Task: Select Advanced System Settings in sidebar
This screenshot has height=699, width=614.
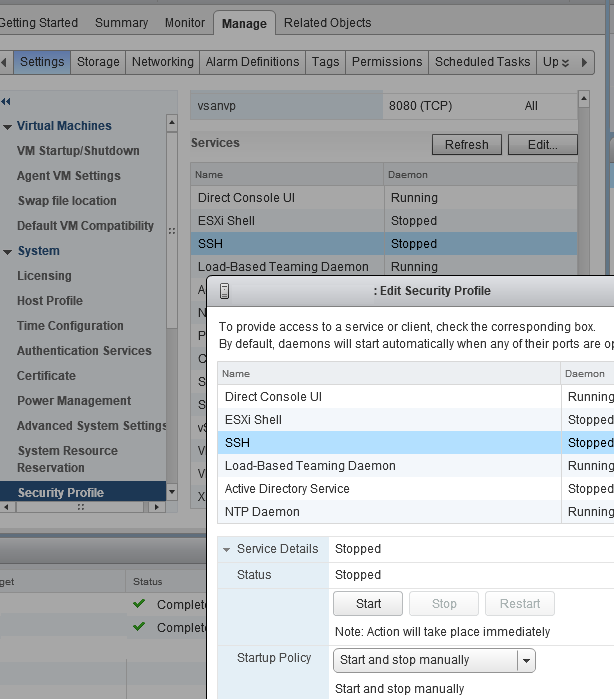Action: pyautogui.click(x=91, y=425)
